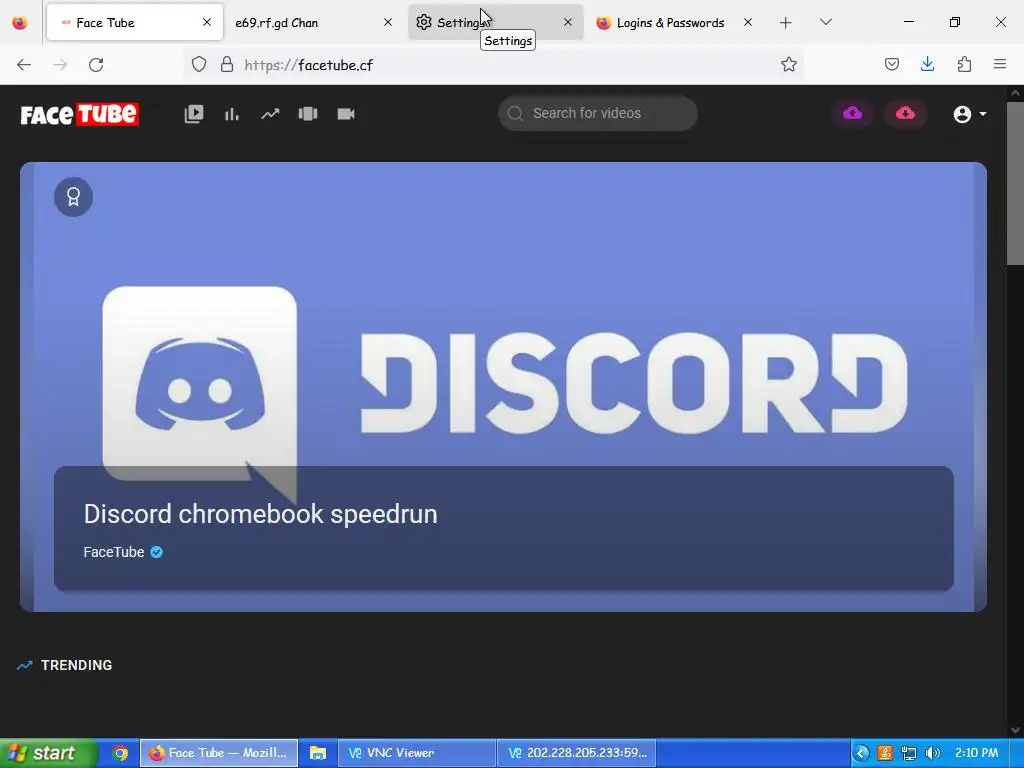1024x768 pixels.
Task: Launch Chrome from the taskbar
Action: pyautogui.click(x=120, y=753)
